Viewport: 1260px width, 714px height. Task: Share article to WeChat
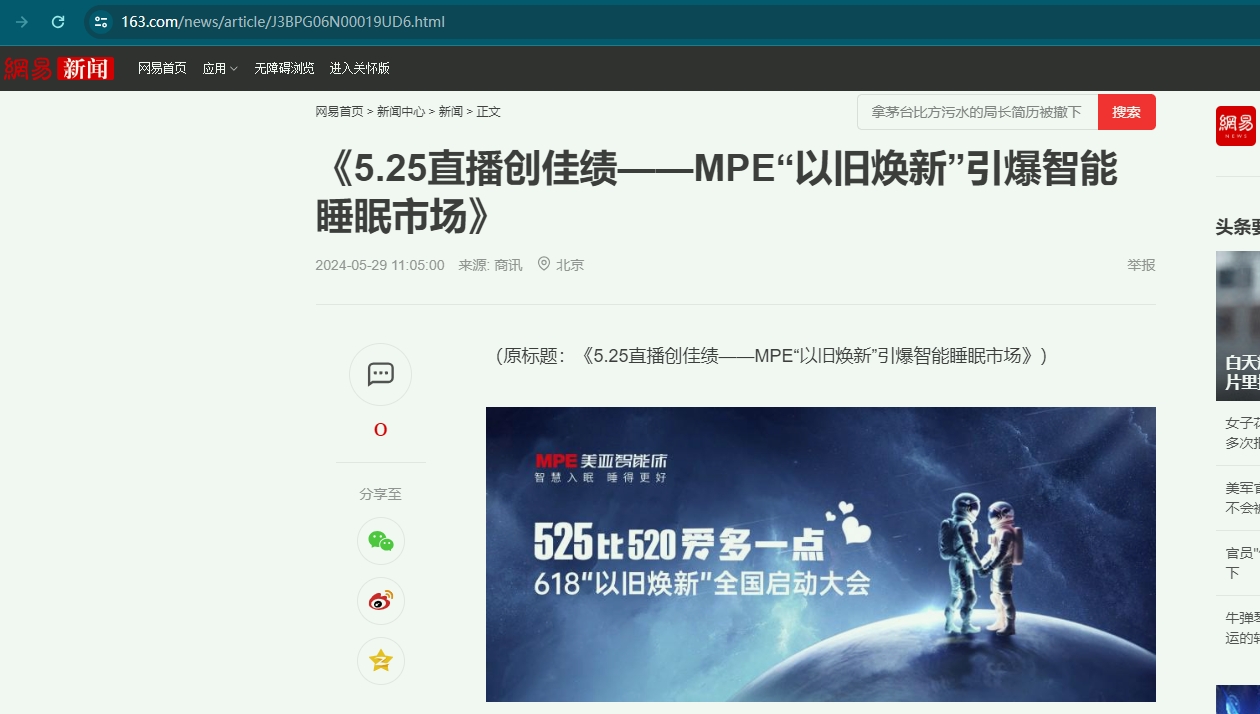[x=381, y=541]
